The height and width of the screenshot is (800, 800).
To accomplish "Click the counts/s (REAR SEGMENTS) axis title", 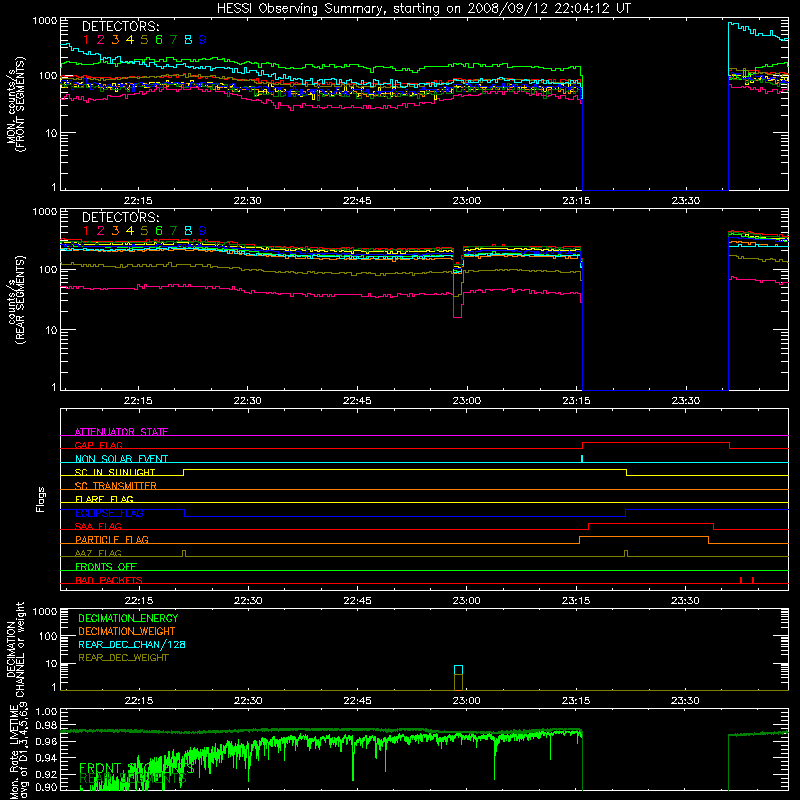I will (15, 300).
